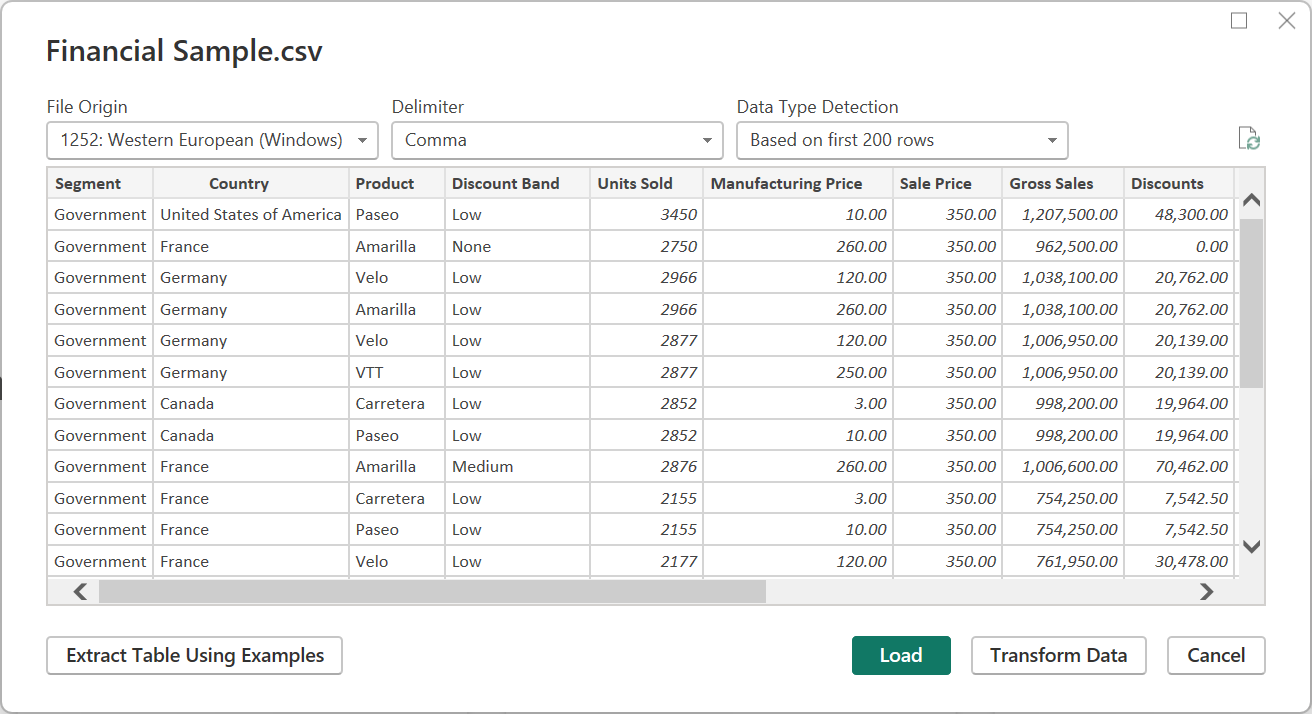1312x714 pixels.
Task: Click the Load button
Action: (x=901, y=656)
